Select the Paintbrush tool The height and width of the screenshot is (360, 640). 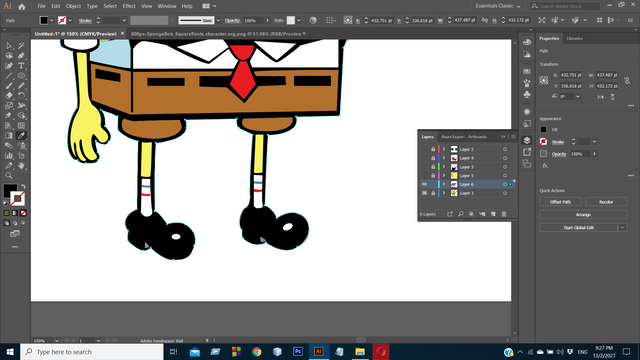click(x=9, y=86)
